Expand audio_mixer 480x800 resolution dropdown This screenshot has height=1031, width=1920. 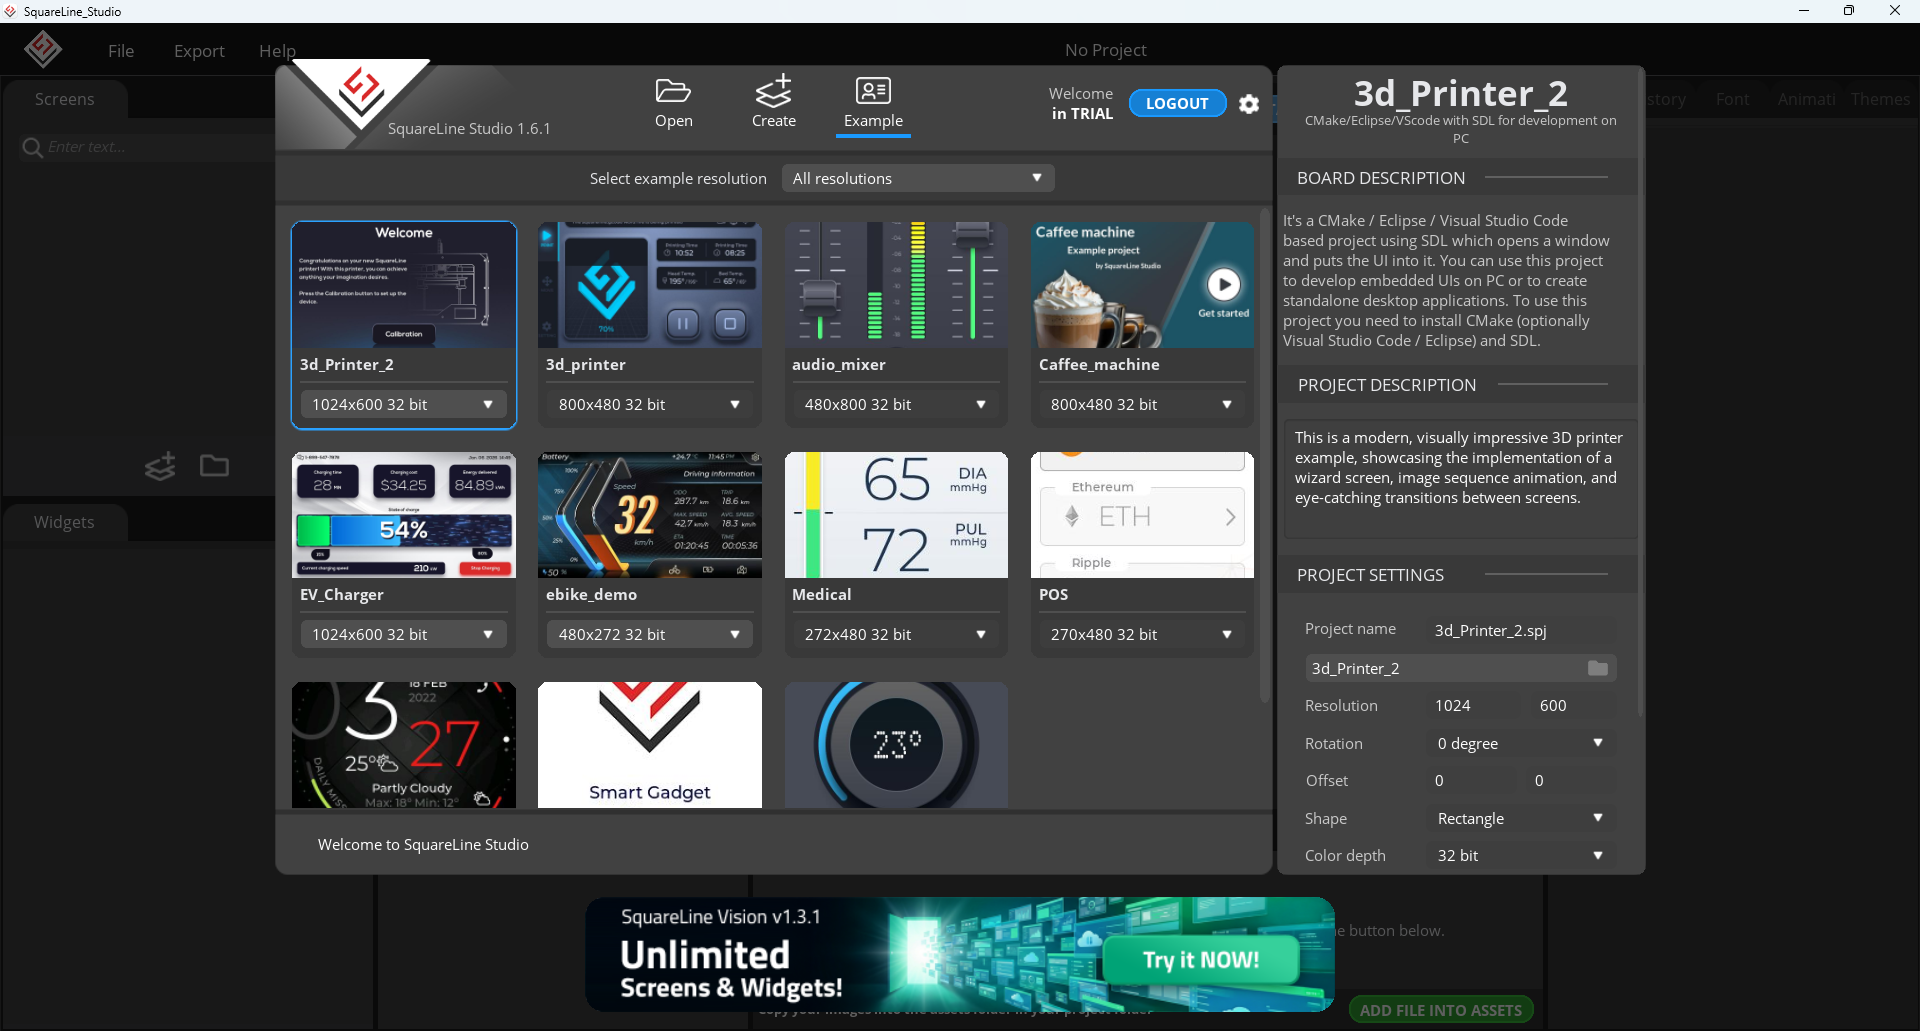tap(895, 404)
